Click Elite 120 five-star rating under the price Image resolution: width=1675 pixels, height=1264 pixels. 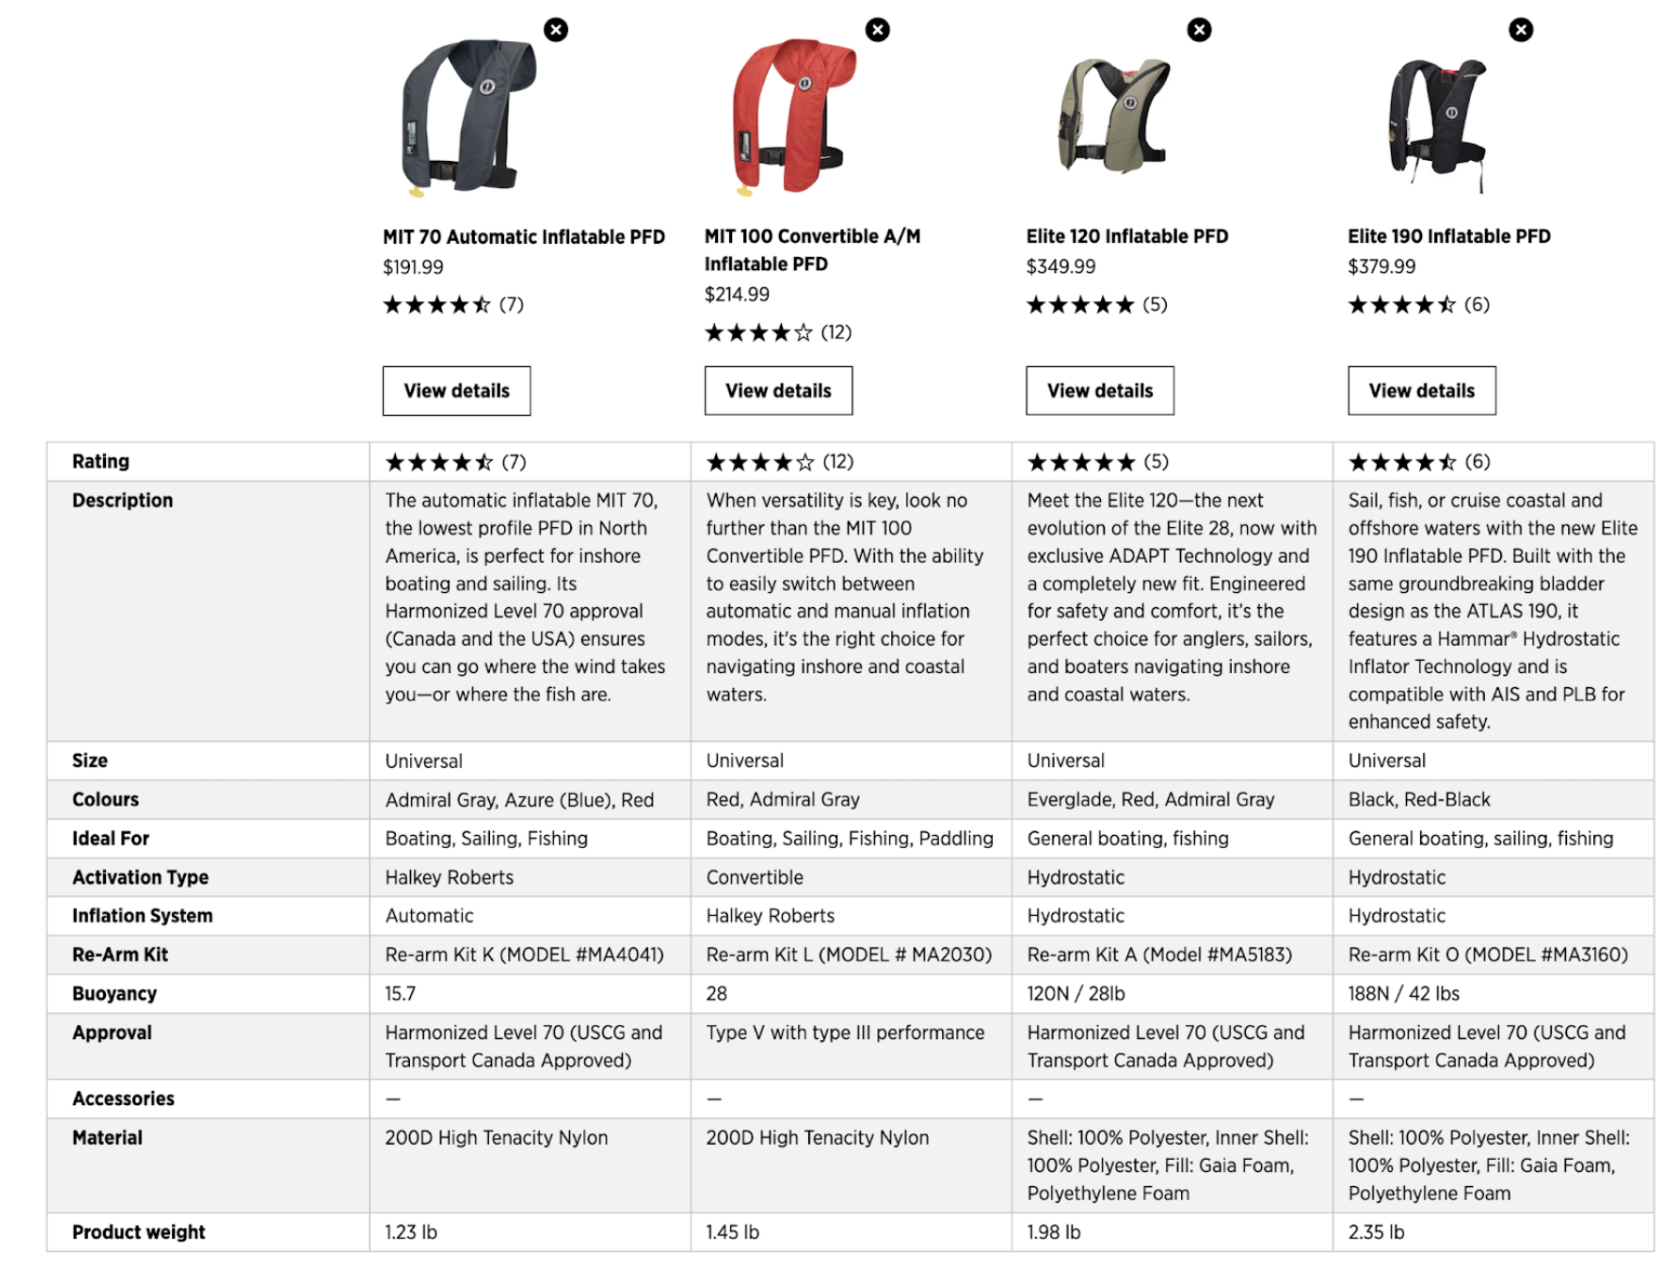(x=1096, y=305)
